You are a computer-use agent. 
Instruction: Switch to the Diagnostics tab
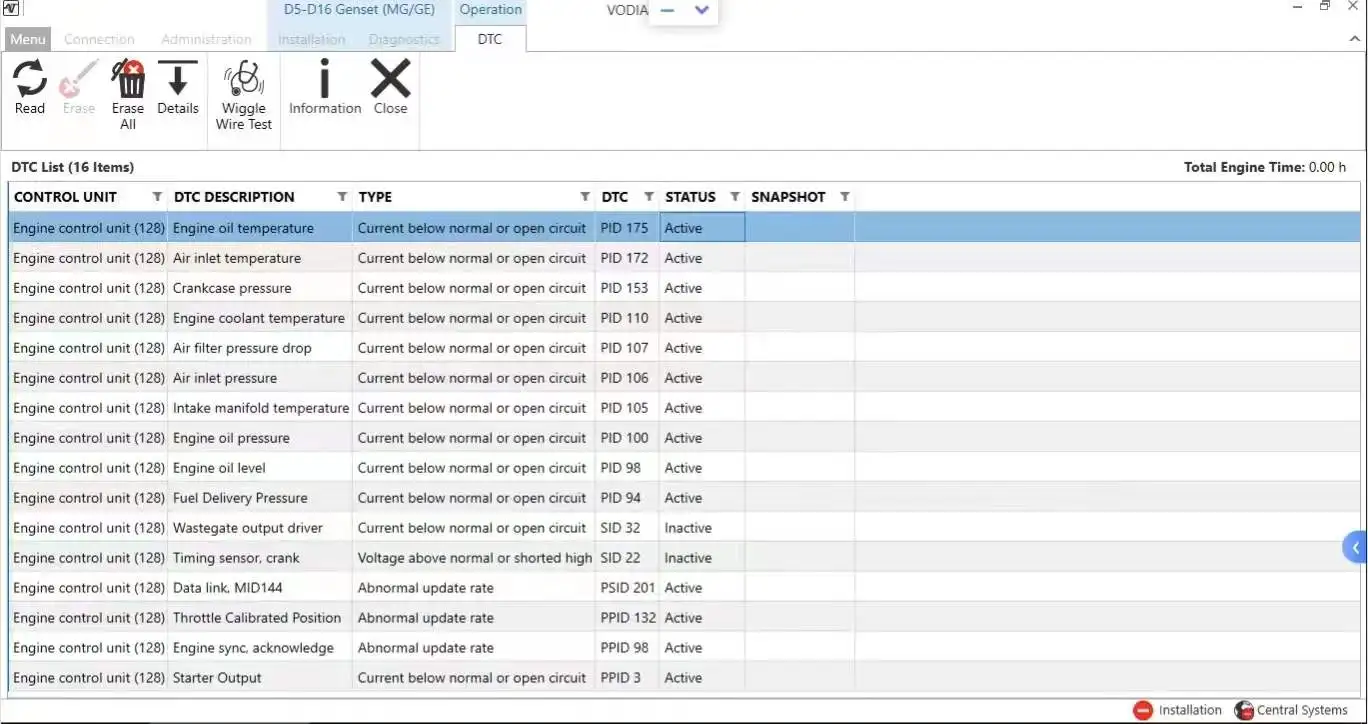pos(404,39)
